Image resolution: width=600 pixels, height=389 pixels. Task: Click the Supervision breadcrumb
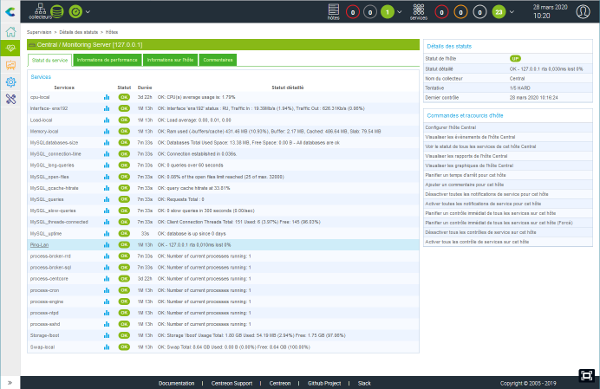(39, 32)
